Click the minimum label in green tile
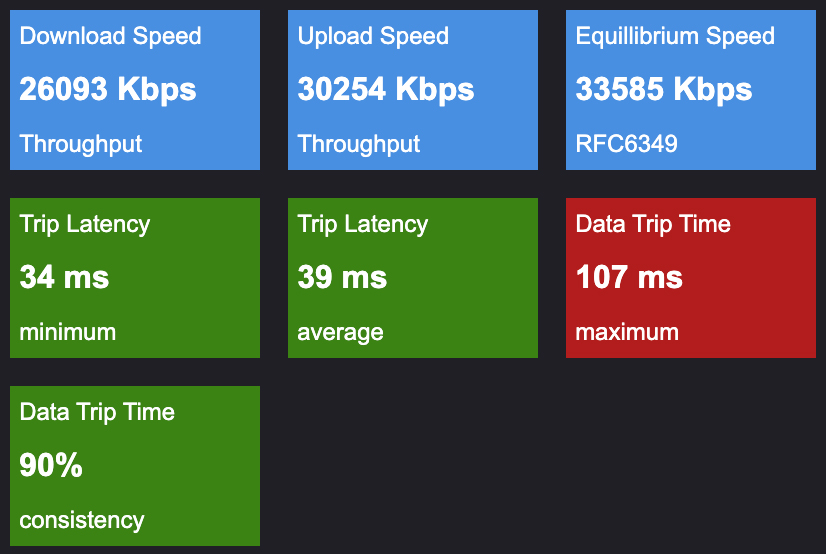The height and width of the screenshot is (554, 826). click(x=67, y=332)
